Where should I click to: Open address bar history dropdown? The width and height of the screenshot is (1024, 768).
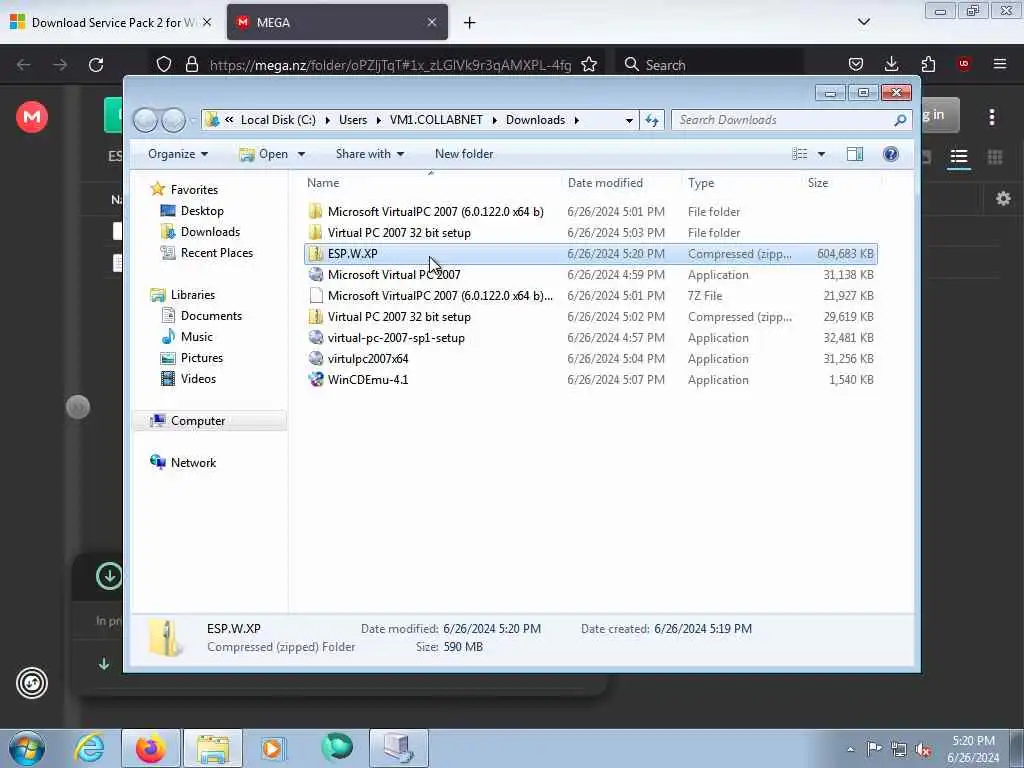(x=629, y=120)
